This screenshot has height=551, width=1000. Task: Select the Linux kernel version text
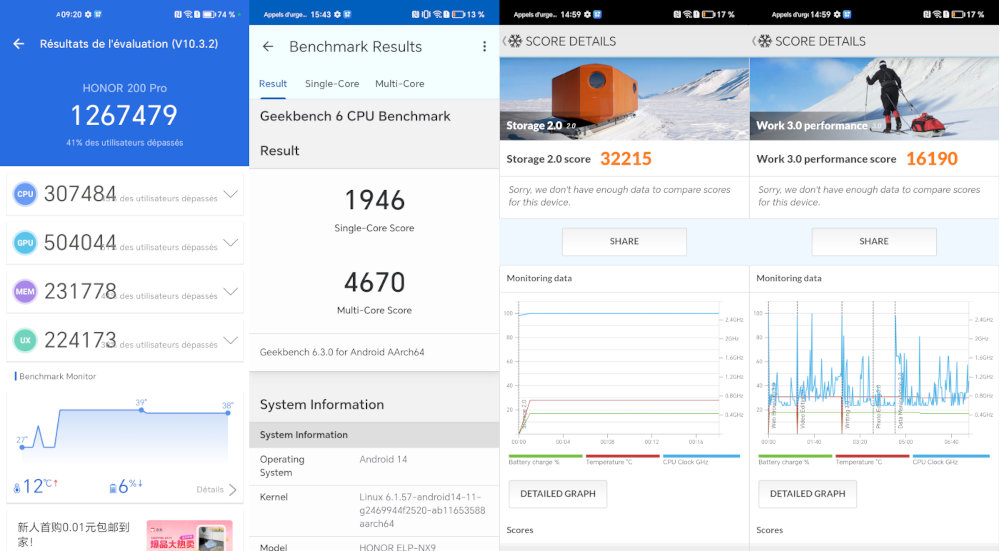[x=422, y=510]
